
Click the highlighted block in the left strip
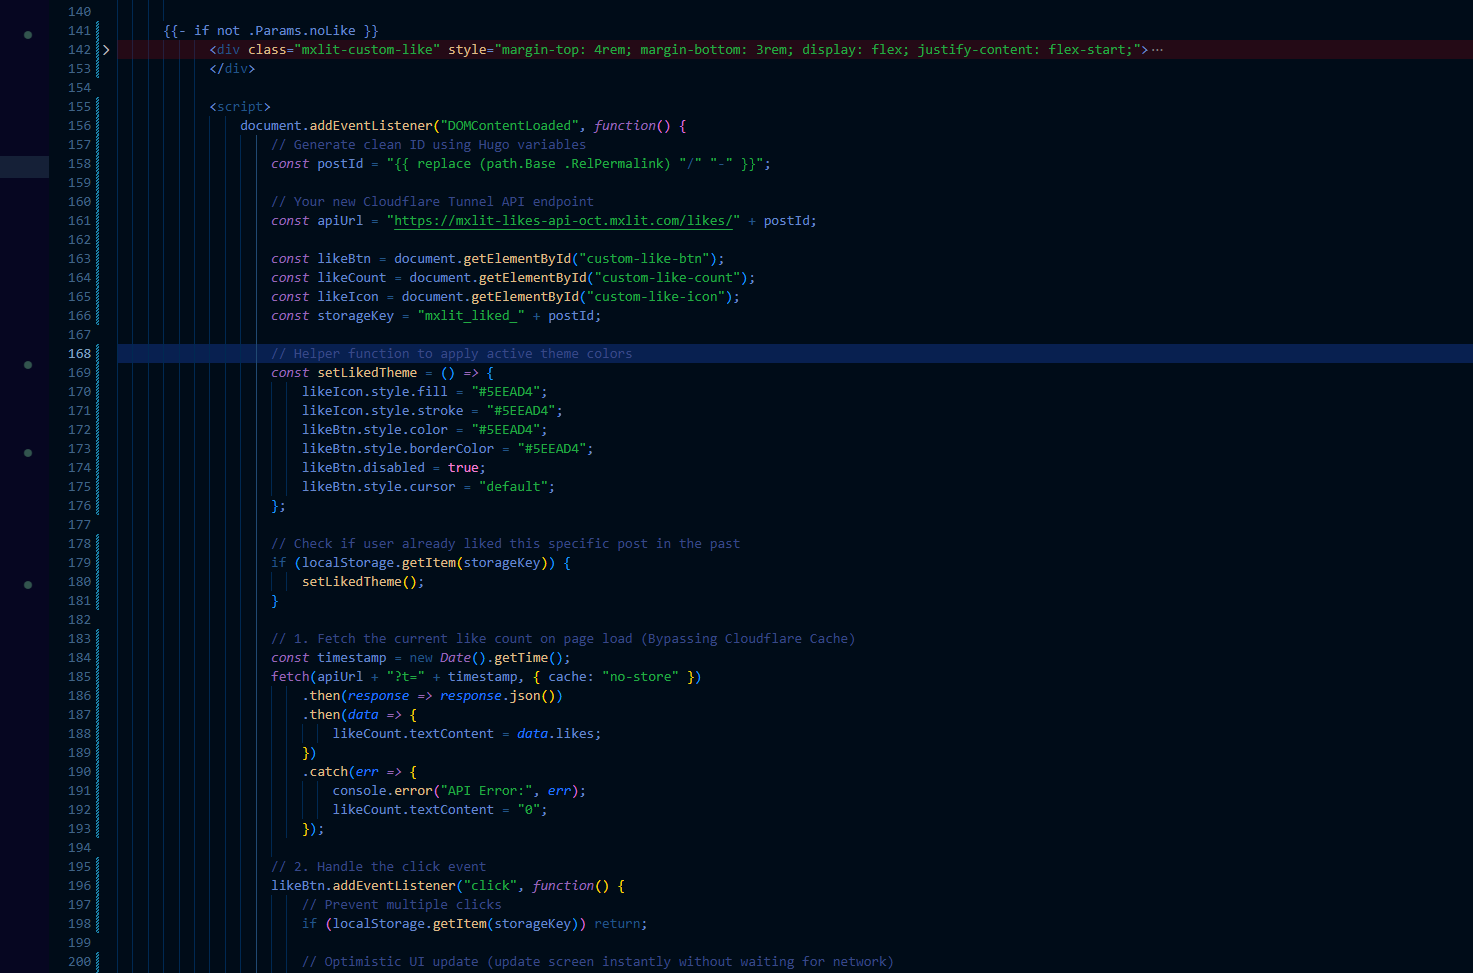point(24,167)
